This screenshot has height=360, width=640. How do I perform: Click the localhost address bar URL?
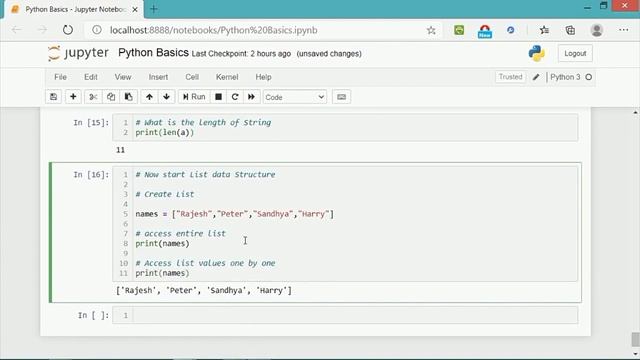coord(213,30)
